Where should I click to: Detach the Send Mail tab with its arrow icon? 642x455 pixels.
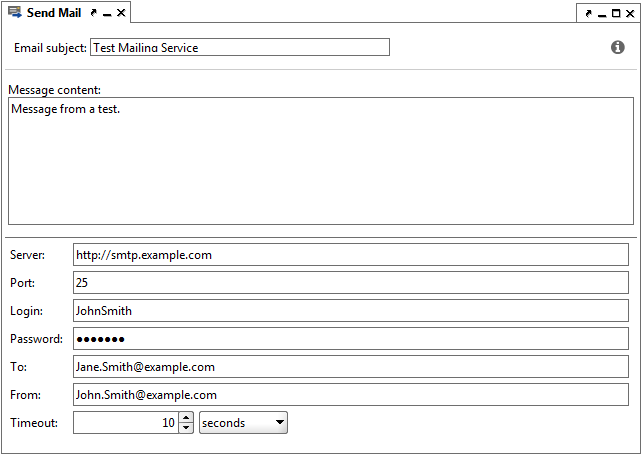(x=94, y=13)
